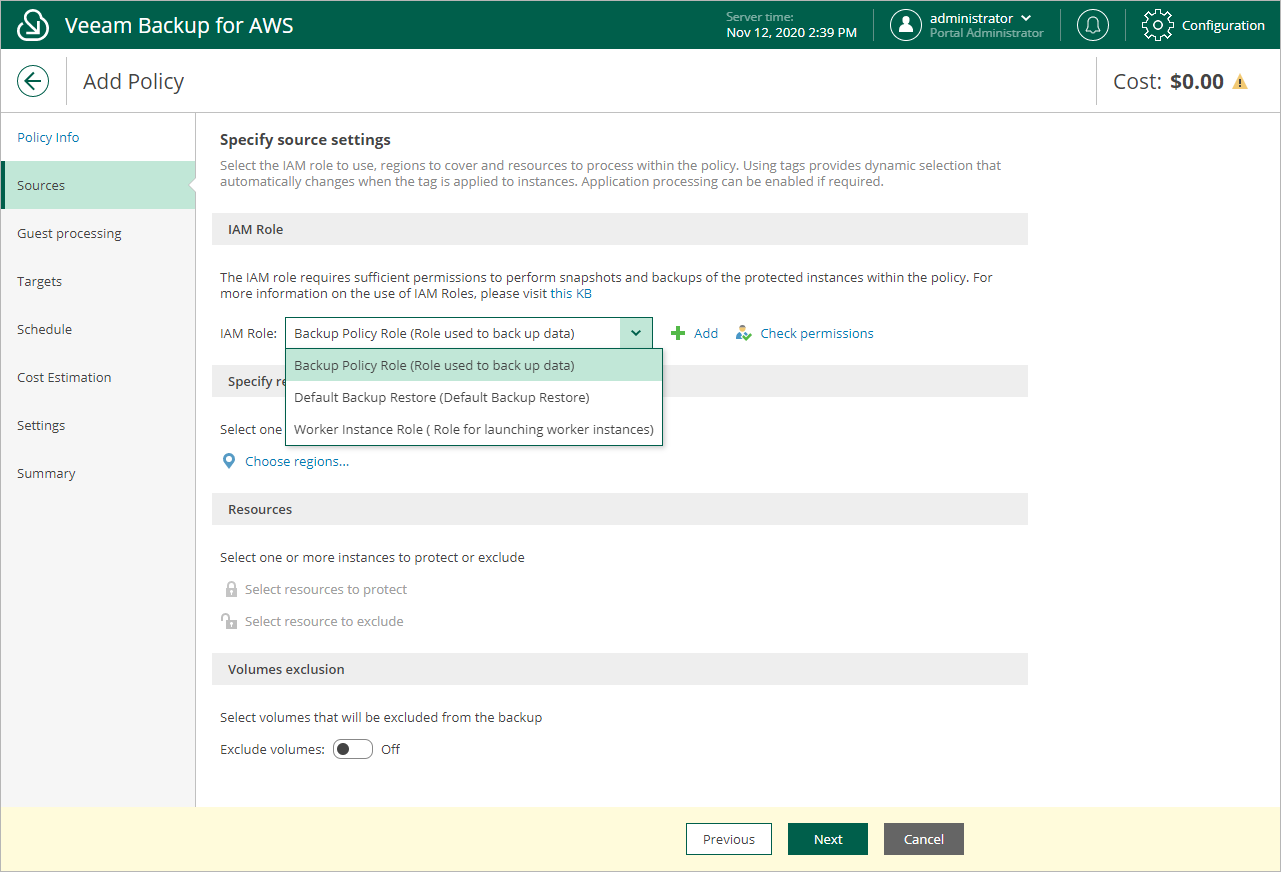Click the cost warning triangle icon
Image resolution: width=1281 pixels, height=872 pixels.
click(x=1240, y=82)
